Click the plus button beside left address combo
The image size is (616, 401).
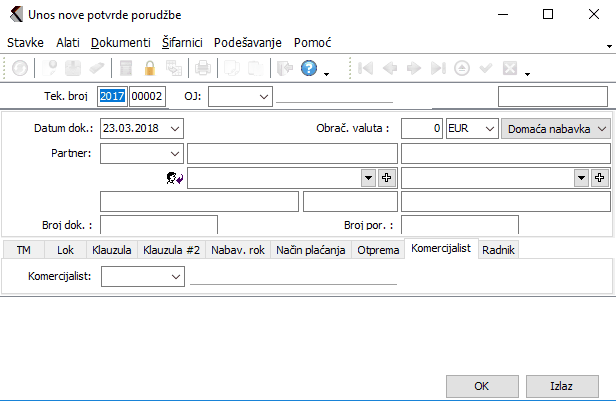tap(386, 177)
